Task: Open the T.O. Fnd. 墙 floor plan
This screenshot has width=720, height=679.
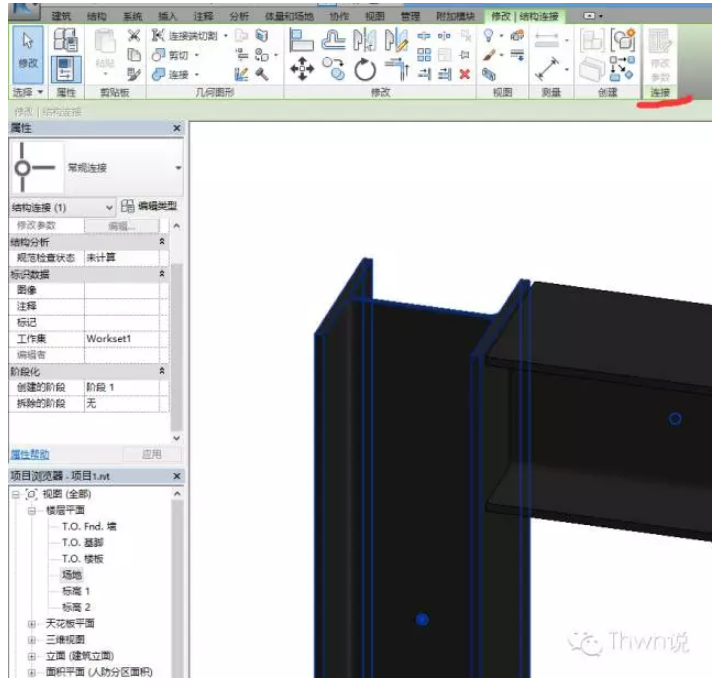Action: click(x=89, y=526)
